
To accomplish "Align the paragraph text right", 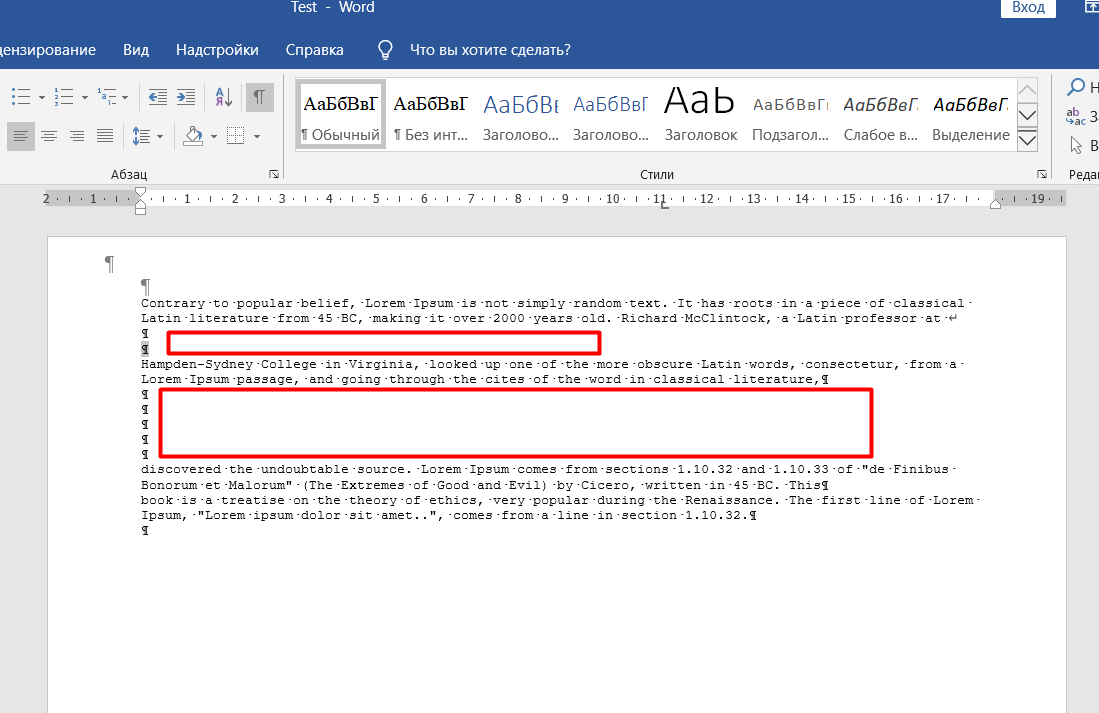I will [76, 135].
